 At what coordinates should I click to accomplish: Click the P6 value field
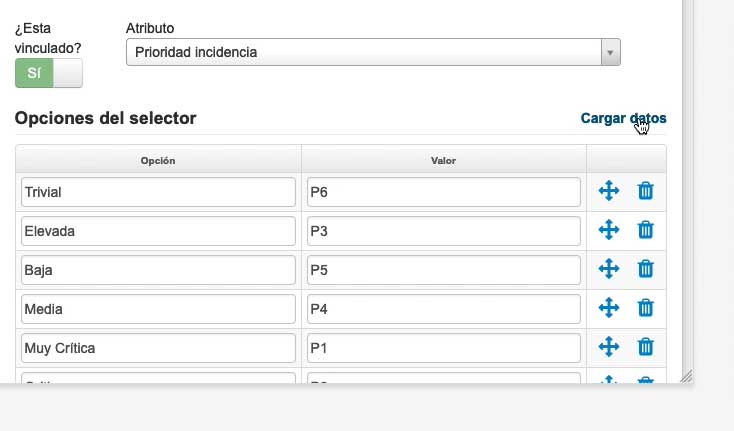tap(444, 192)
